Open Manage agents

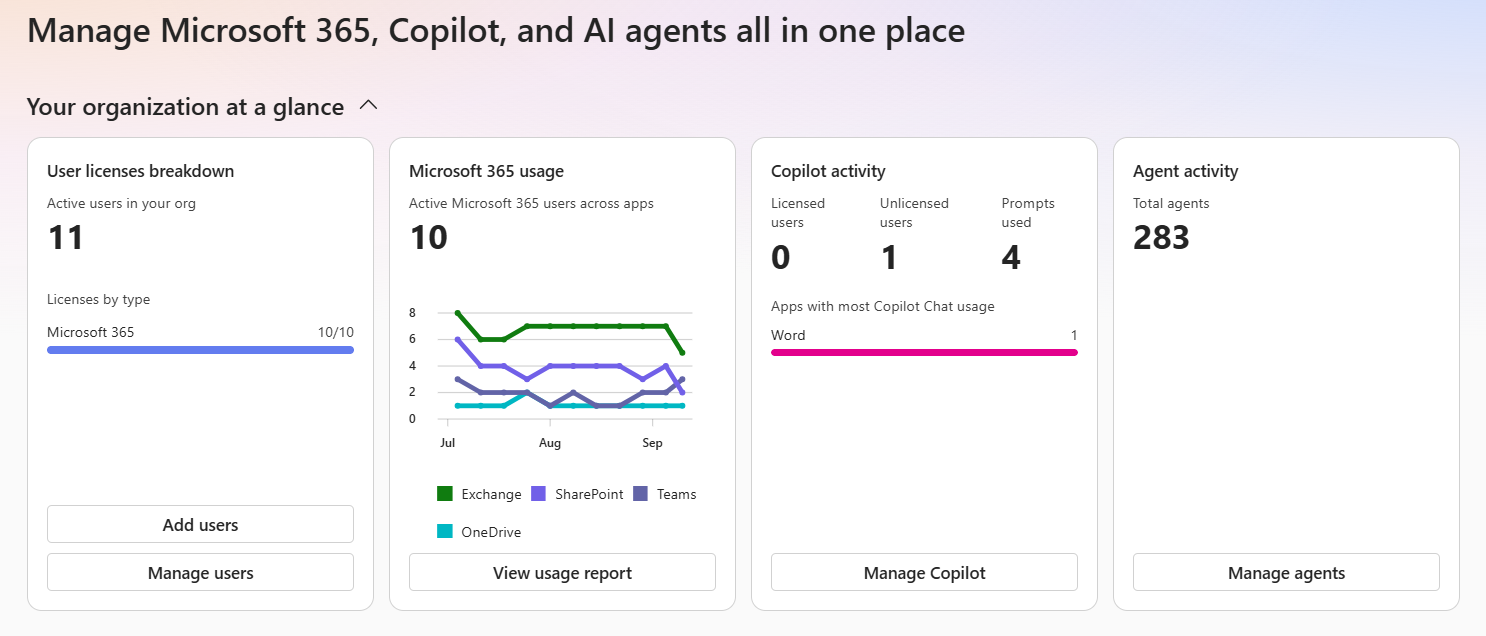pyautogui.click(x=1286, y=572)
